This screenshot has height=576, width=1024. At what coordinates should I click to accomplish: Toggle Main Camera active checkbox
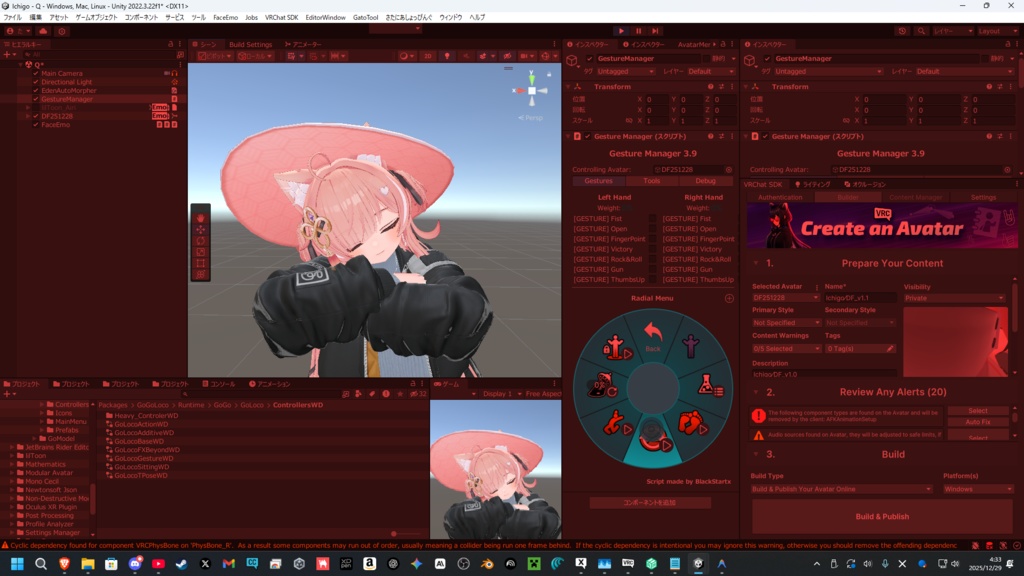tap(36, 74)
